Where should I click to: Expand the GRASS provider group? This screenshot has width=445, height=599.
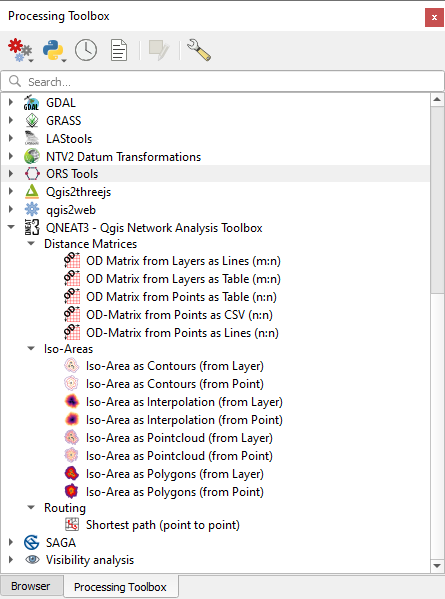[x=11, y=120]
